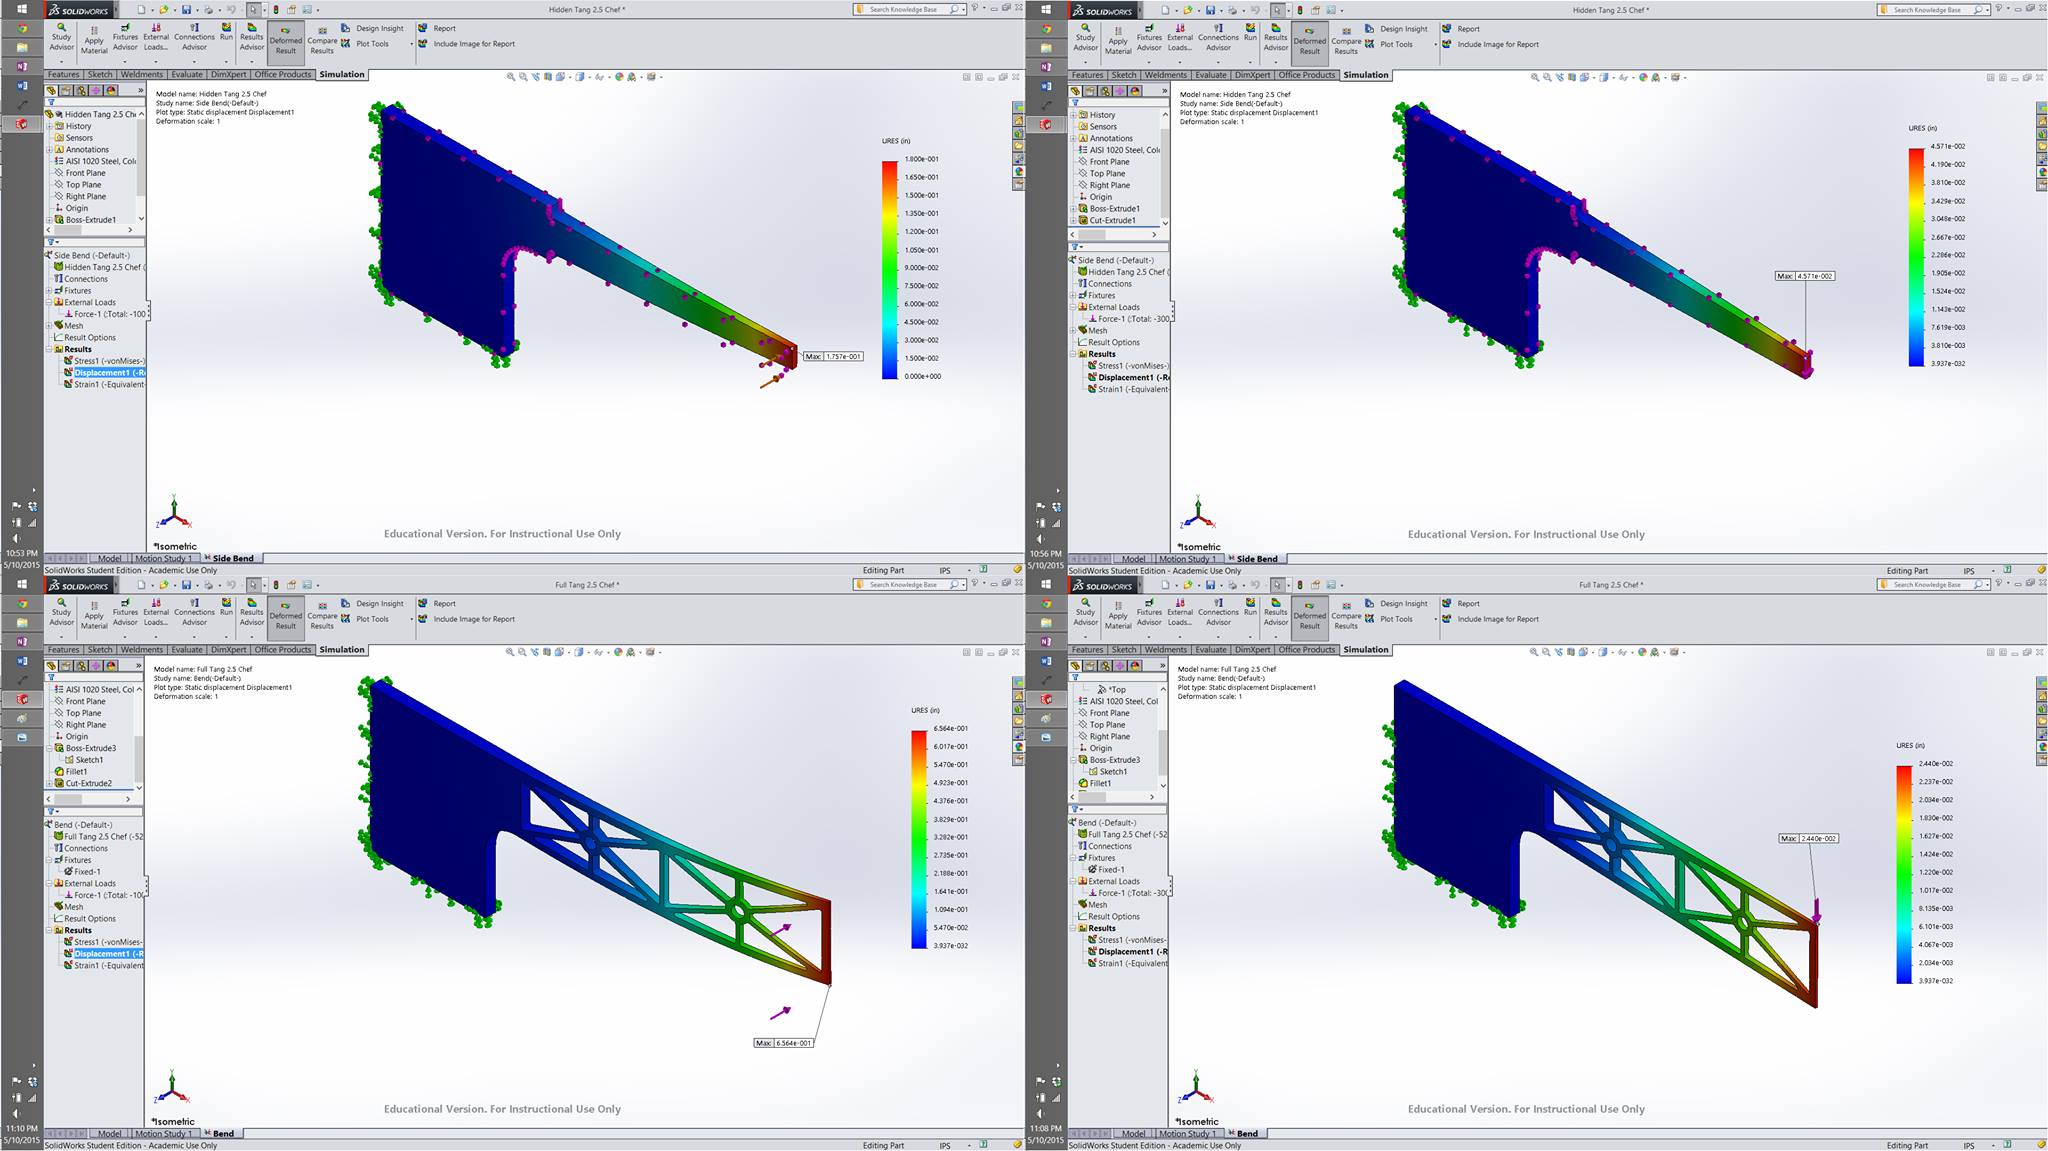The width and height of the screenshot is (2048, 1151).
Task: Open Motion Study 1 tab, window Max 2.440e-002
Action: (1187, 1133)
